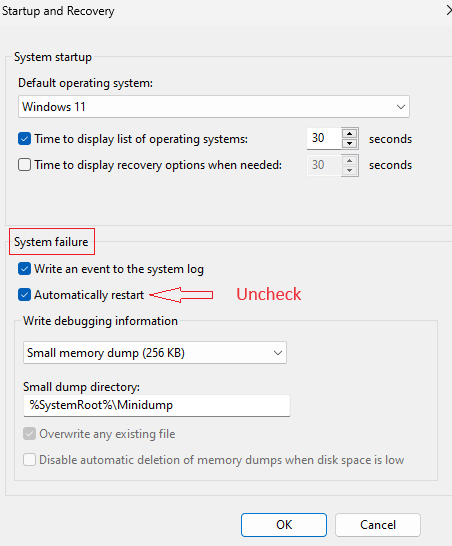The height and width of the screenshot is (546, 452).
Task: Click the recovery options time up arrow
Action: click(x=350, y=160)
